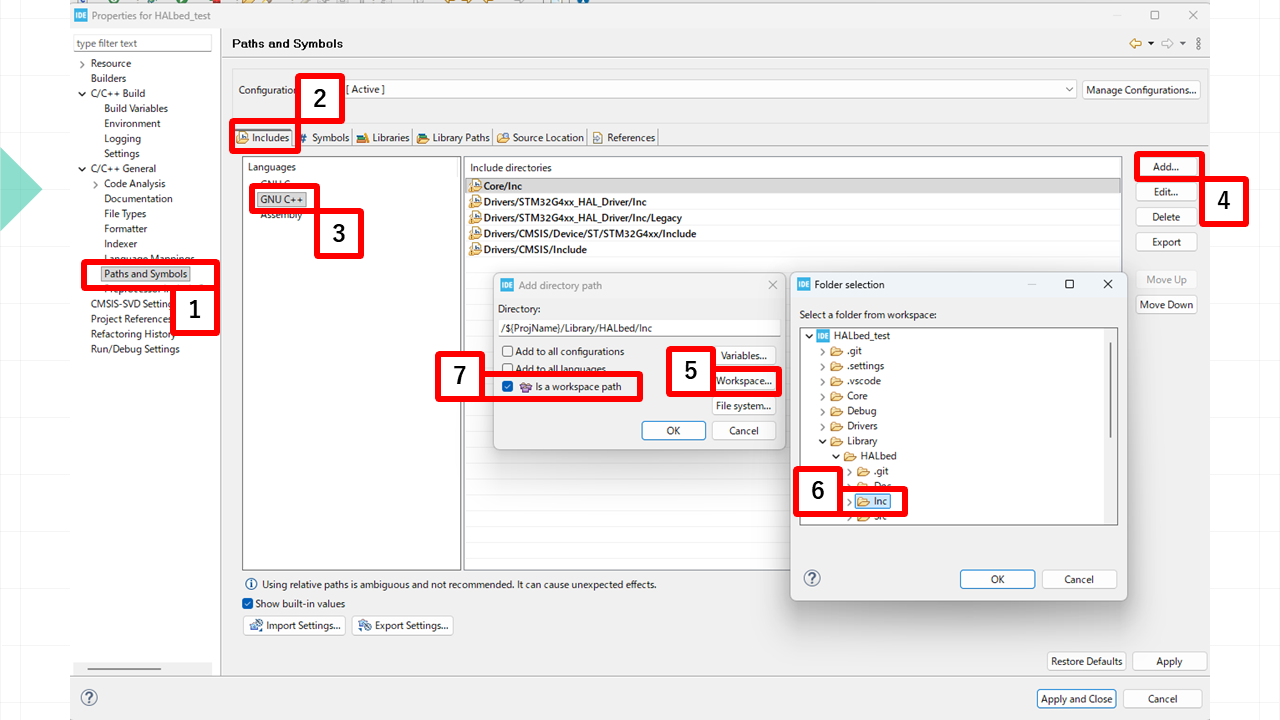This screenshot has width=1280, height=720.
Task: Switch to the Symbols tab
Action: 324,138
